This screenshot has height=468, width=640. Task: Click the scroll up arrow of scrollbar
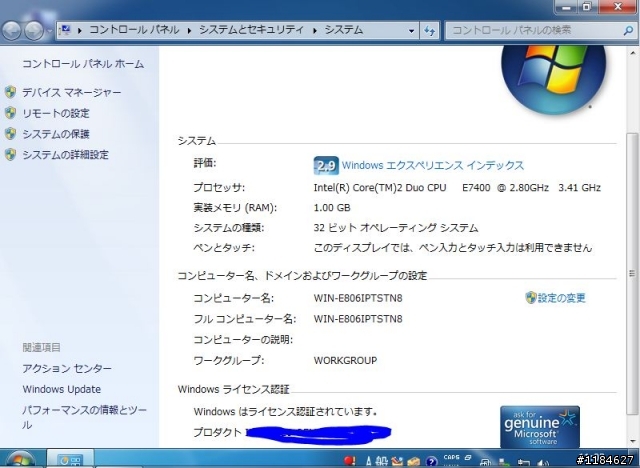[632, 53]
